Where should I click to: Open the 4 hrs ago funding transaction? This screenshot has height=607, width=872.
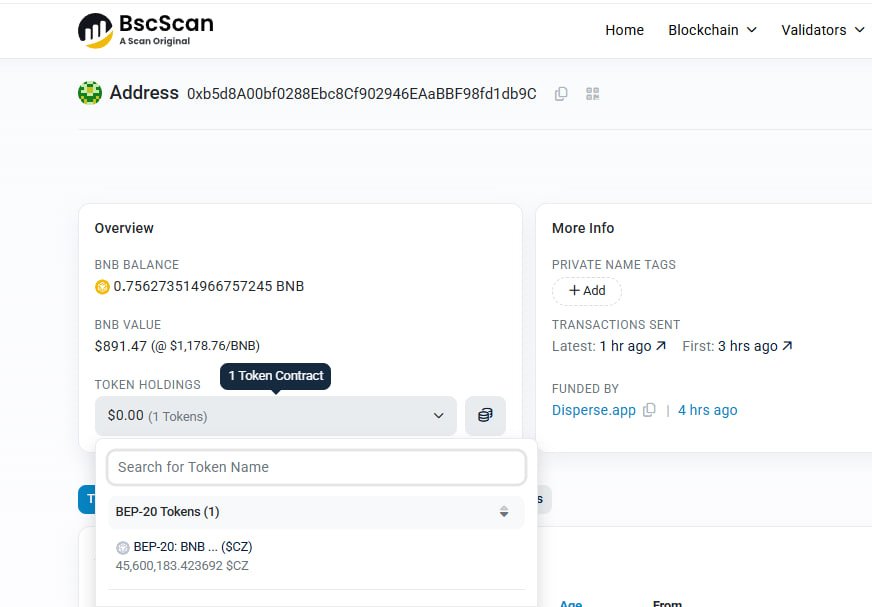pos(707,410)
